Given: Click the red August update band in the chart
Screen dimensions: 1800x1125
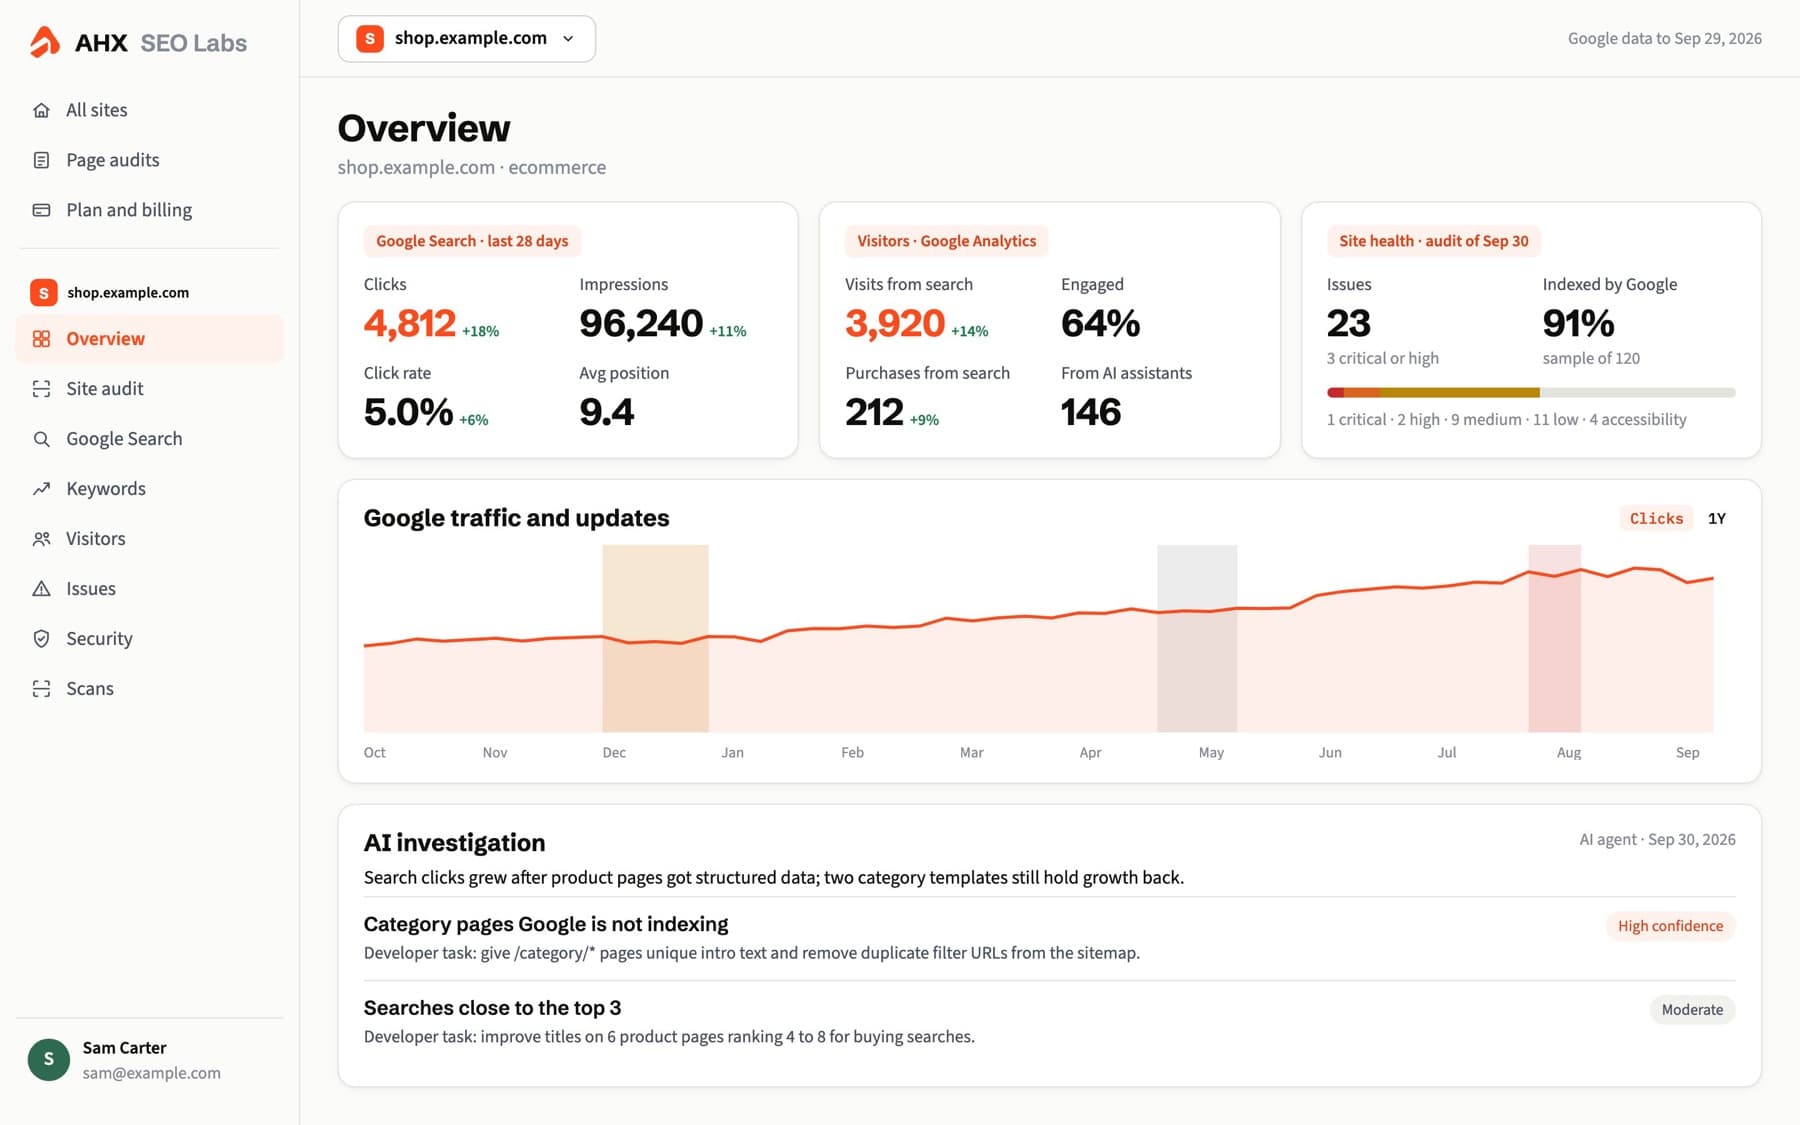Looking at the screenshot, I should 1554,638.
